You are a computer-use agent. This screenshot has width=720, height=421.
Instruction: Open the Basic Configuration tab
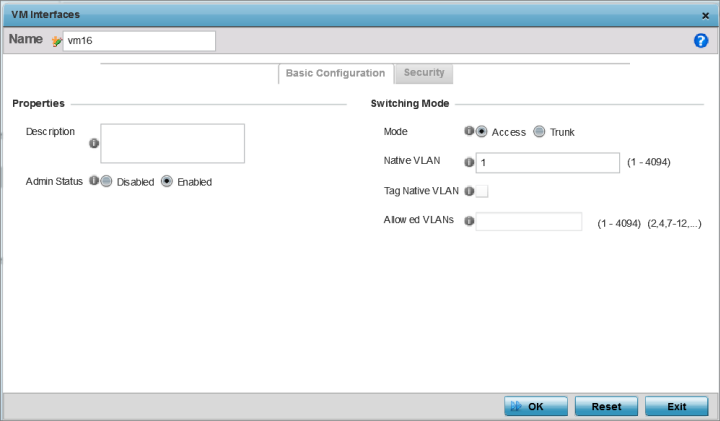click(335, 73)
